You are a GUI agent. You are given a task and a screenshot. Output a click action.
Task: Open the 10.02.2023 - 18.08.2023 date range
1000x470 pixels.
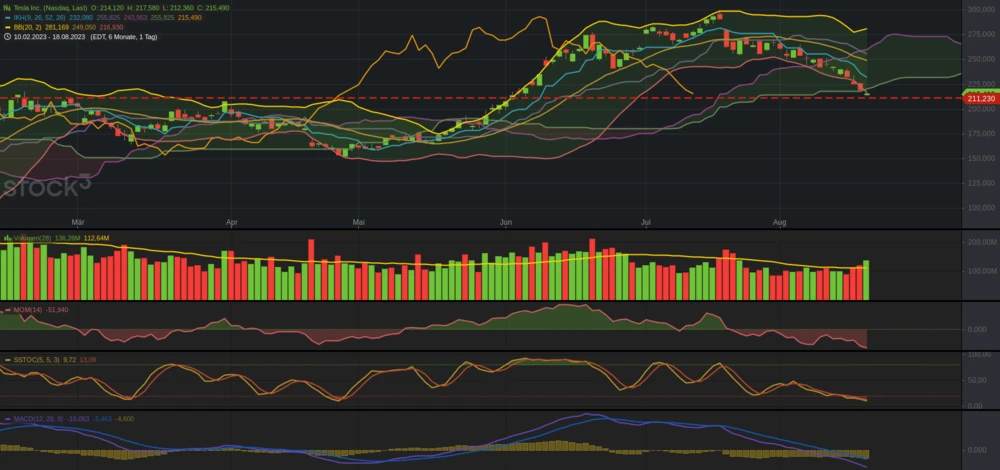49,37
